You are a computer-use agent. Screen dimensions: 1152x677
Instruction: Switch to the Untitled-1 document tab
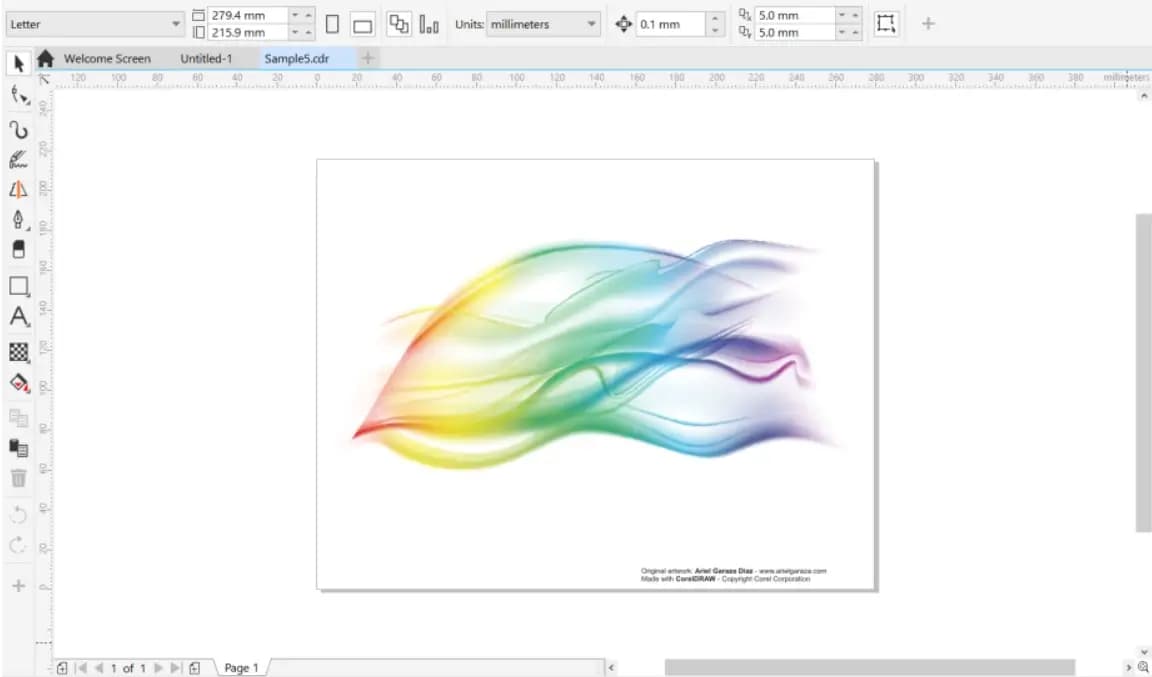tap(206, 59)
